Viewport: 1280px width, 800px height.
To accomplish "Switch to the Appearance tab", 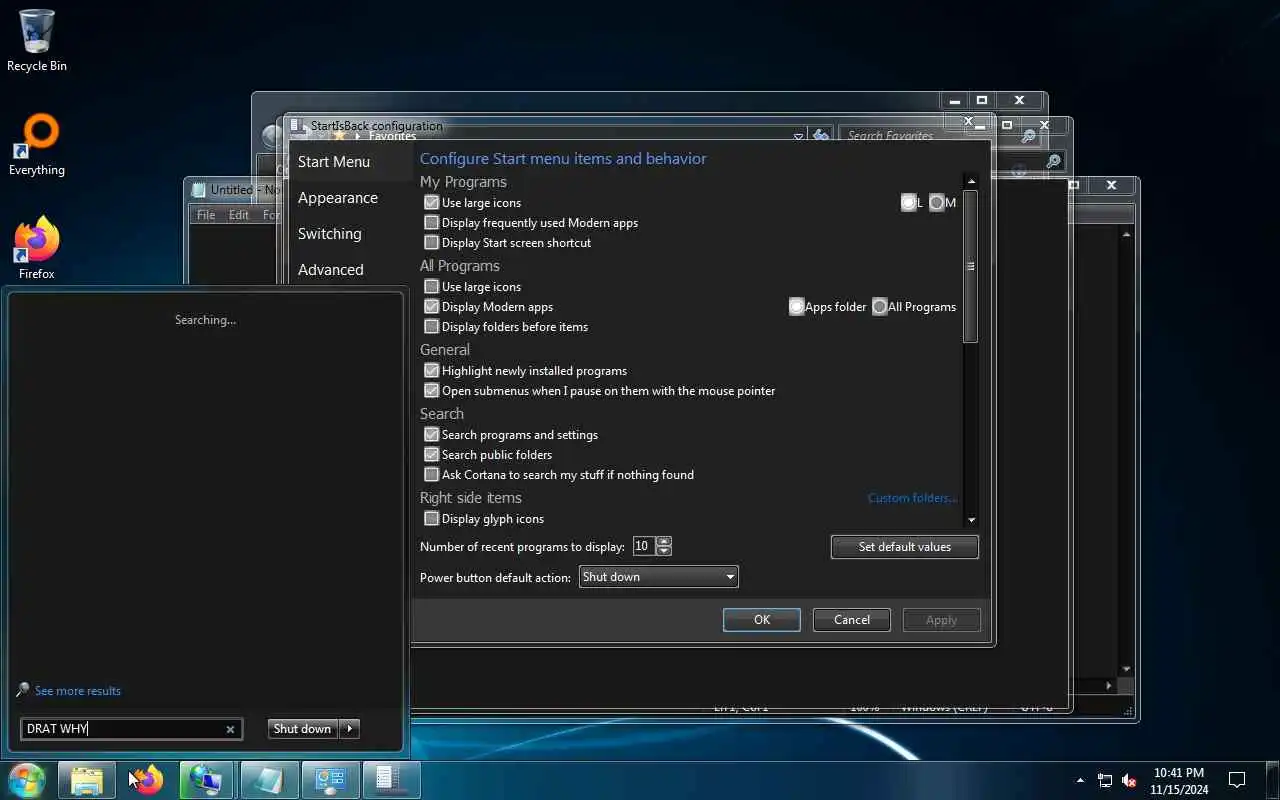I will coord(338,198).
